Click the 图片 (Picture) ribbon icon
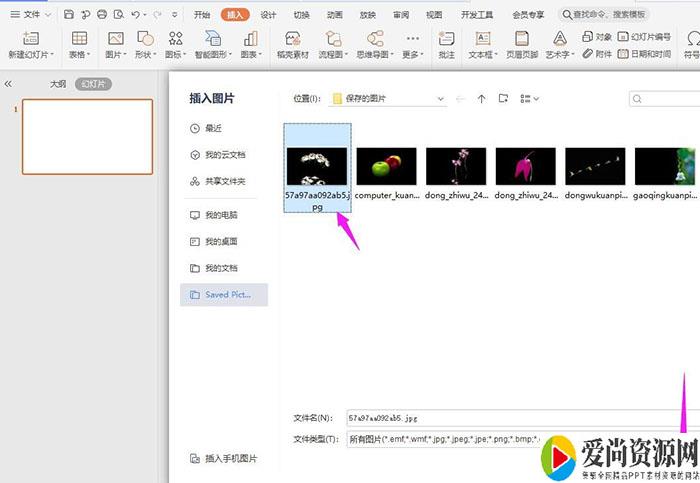Screen dimensions: 700x483 pyautogui.click(x=115, y=43)
